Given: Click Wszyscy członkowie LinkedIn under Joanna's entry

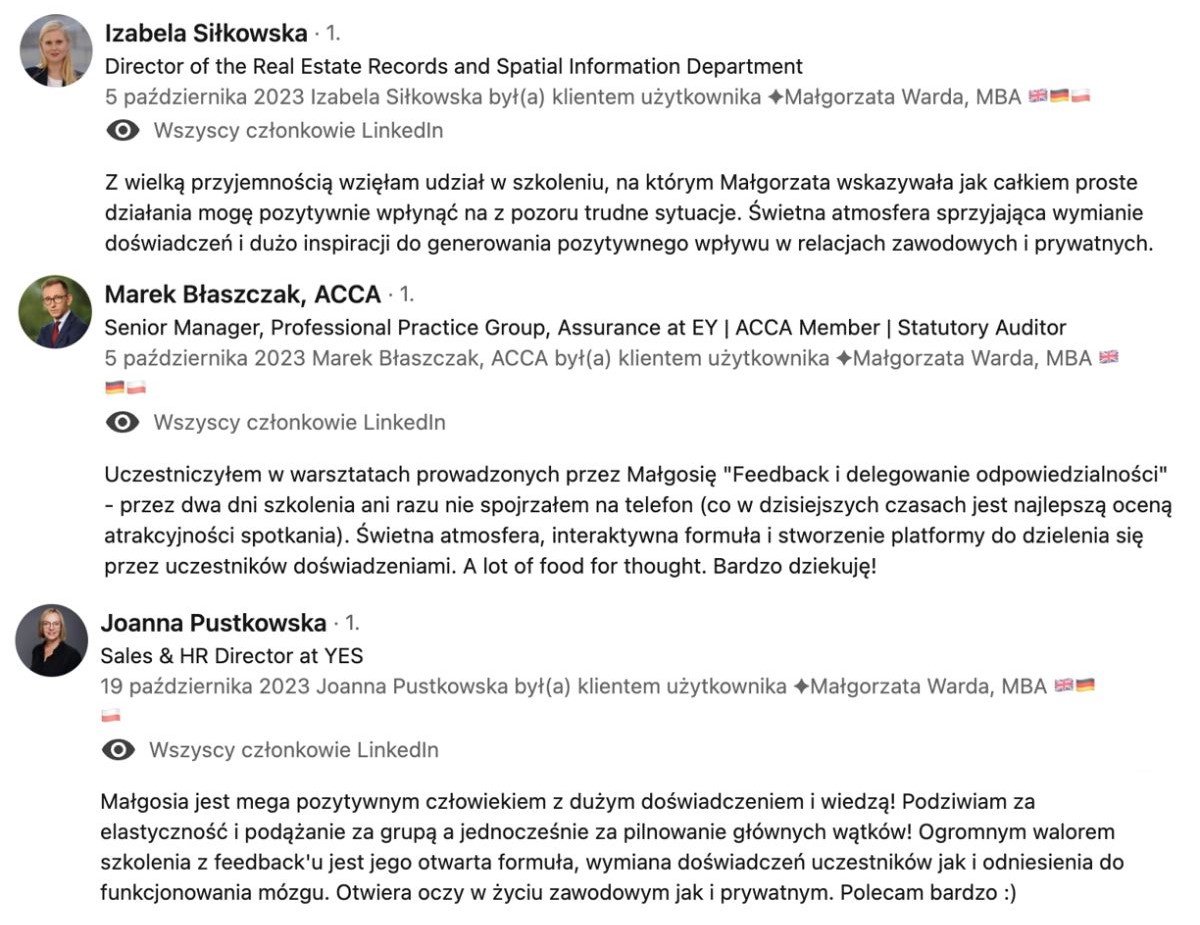Looking at the screenshot, I should (x=294, y=750).
